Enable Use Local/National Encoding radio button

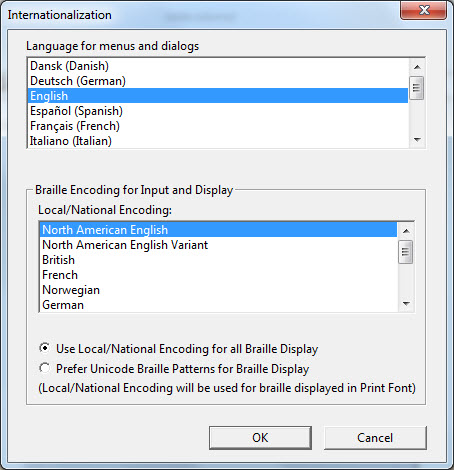(x=44, y=348)
